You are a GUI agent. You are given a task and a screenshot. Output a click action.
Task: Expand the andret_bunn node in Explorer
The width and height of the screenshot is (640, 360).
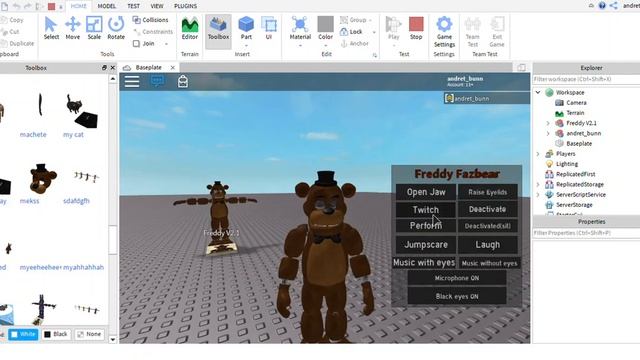(x=548, y=133)
